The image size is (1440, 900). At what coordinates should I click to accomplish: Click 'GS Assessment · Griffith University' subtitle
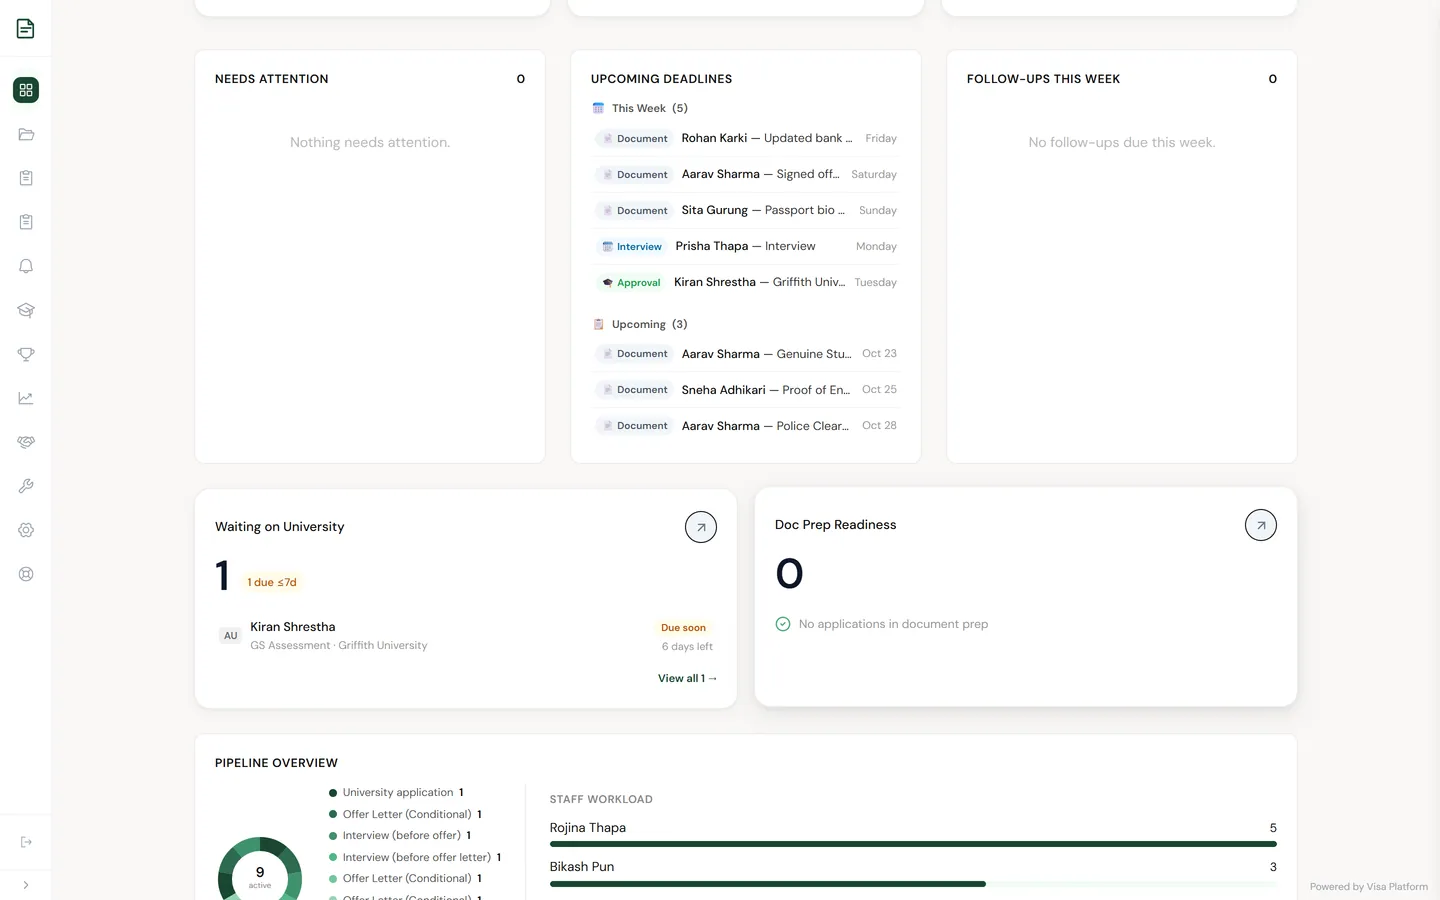point(339,646)
